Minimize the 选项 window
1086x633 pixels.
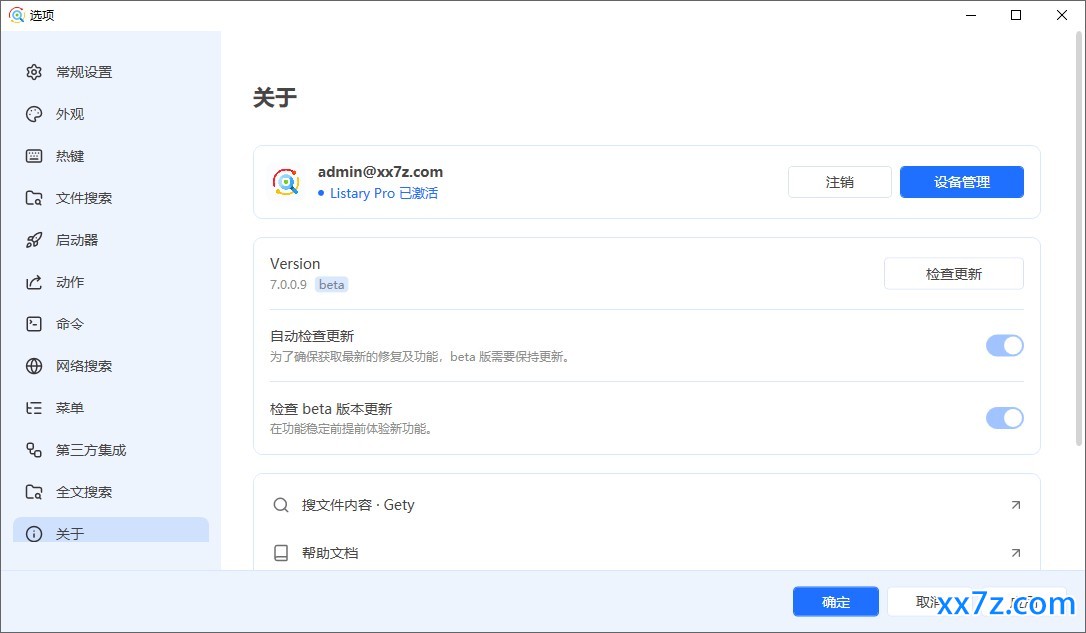click(971, 15)
